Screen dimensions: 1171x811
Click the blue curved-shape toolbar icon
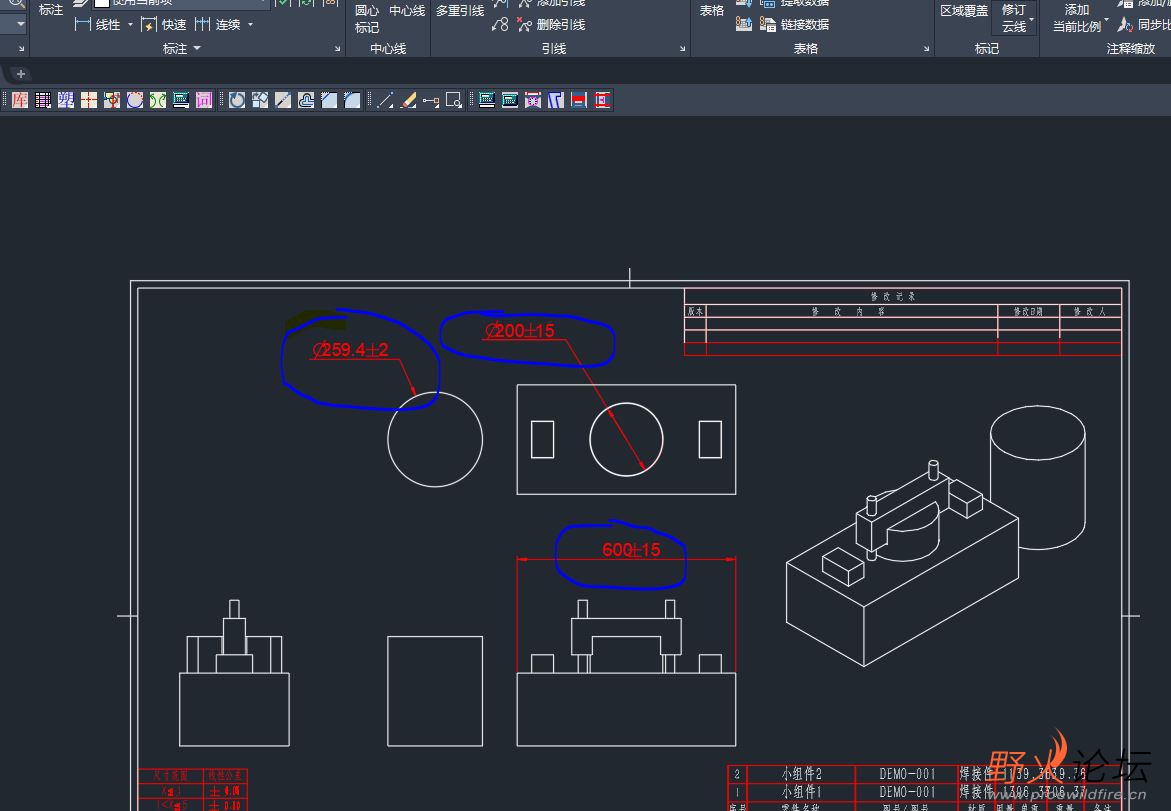pos(556,100)
